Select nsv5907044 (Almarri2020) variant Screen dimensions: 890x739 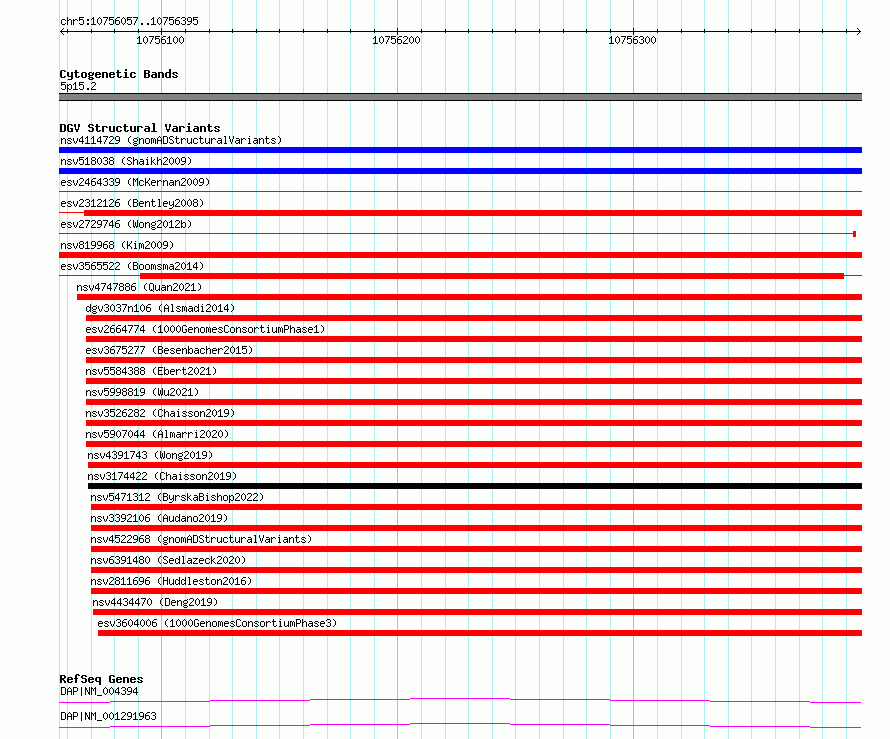(157, 434)
